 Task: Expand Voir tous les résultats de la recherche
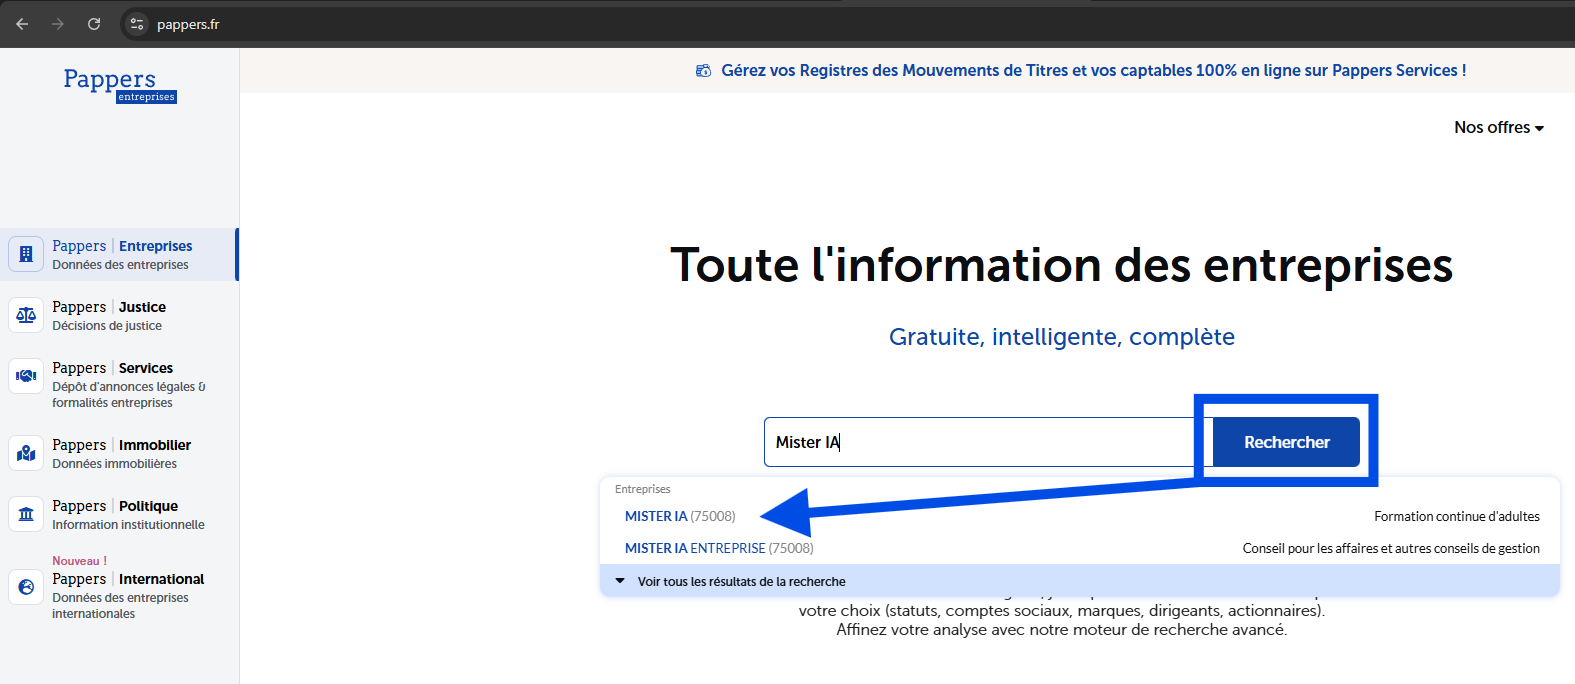[1080, 581]
